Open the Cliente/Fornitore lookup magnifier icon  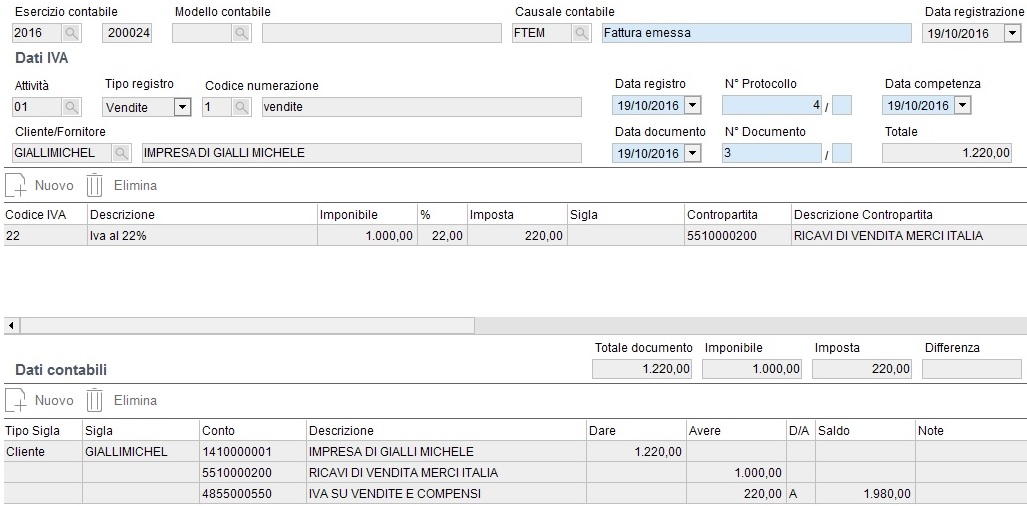point(121,153)
